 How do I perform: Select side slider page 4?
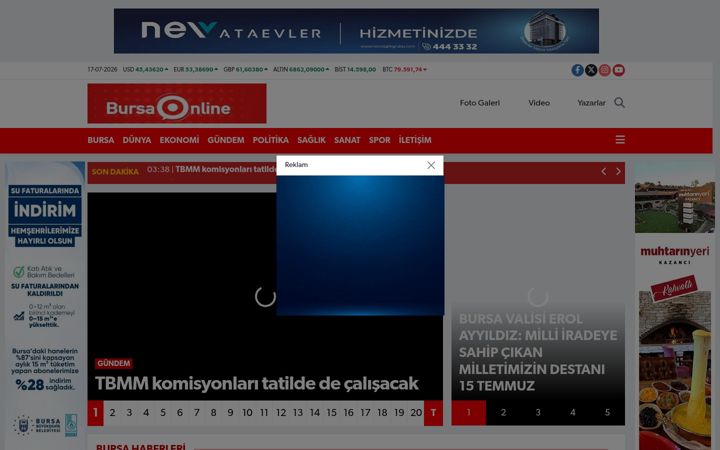pos(573,413)
